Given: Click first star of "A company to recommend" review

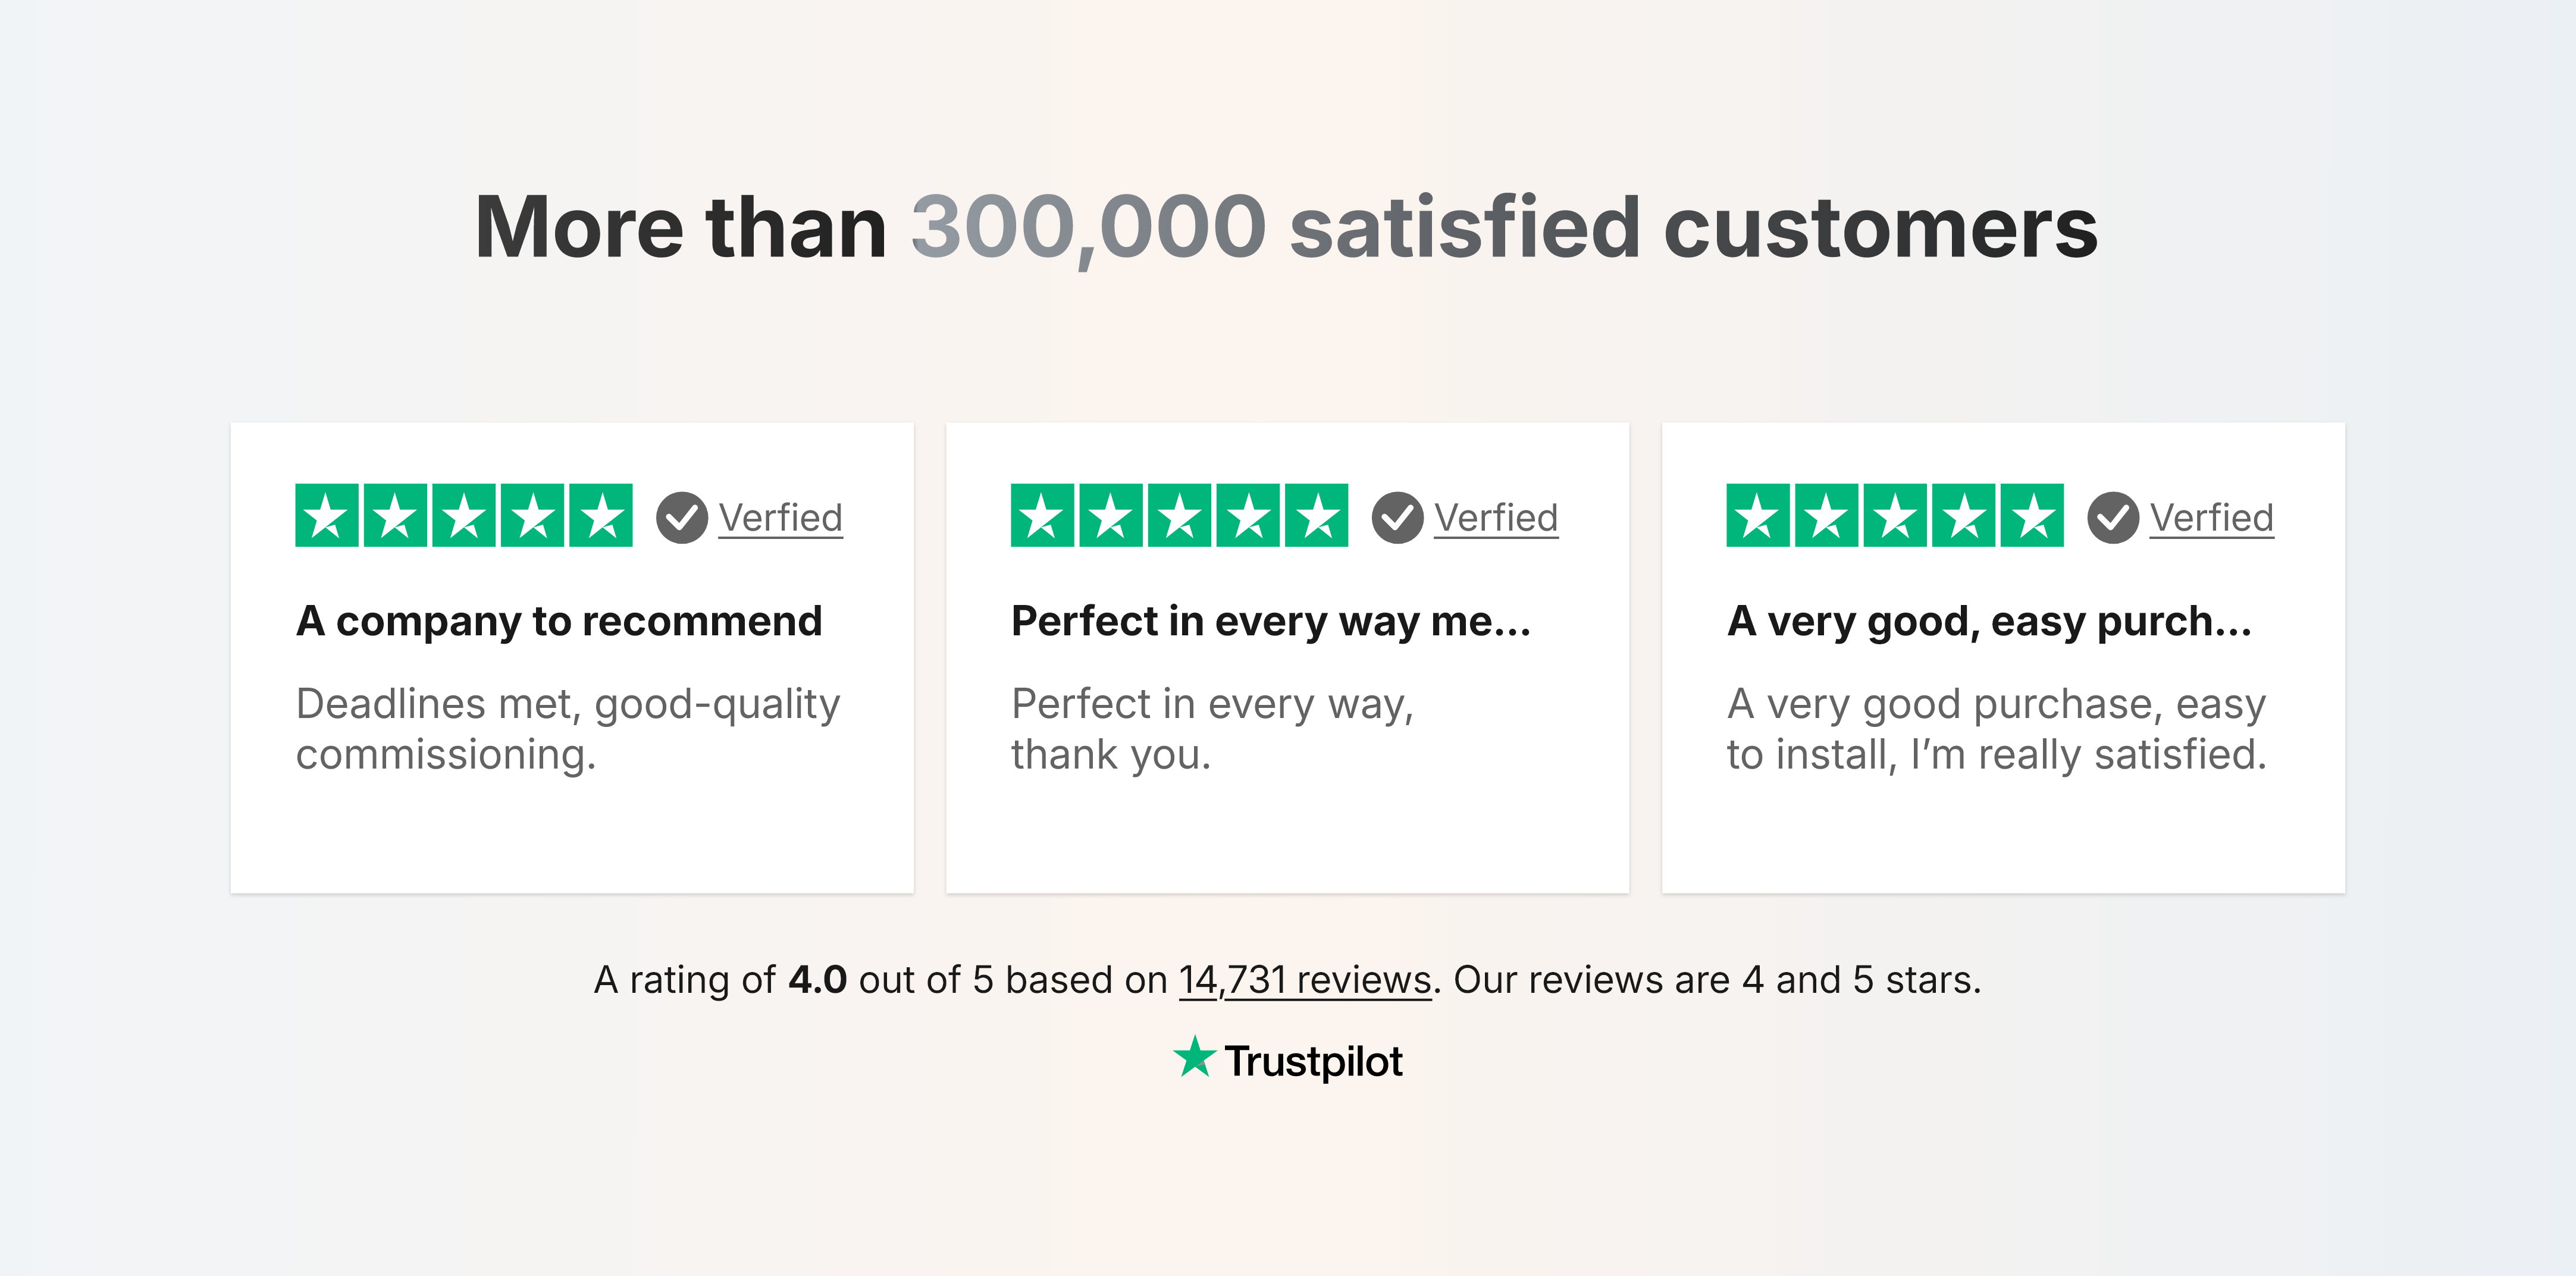Looking at the screenshot, I should point(327,516).
